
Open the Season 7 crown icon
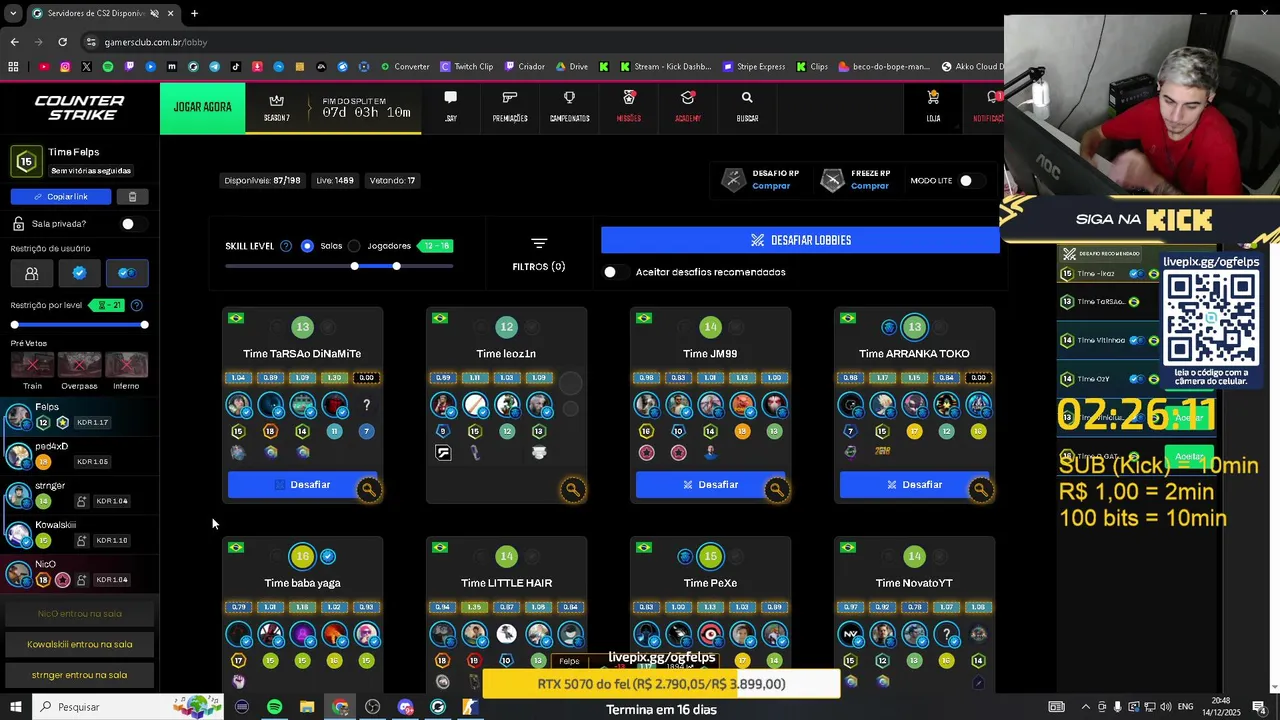277,101
